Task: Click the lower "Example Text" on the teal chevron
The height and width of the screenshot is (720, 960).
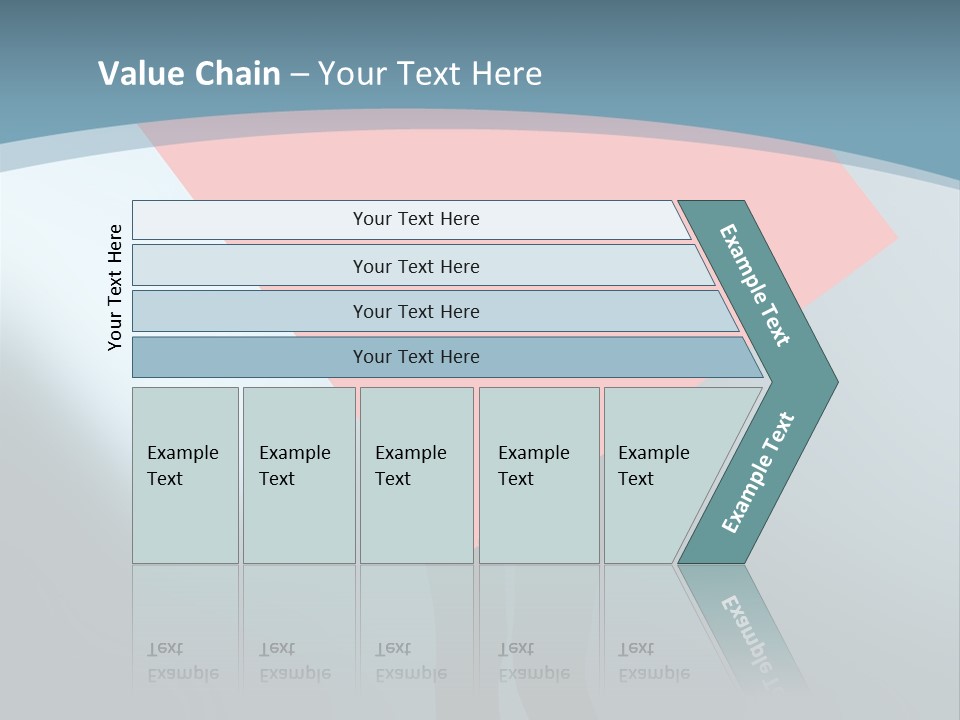Action: tap(757, 473)
